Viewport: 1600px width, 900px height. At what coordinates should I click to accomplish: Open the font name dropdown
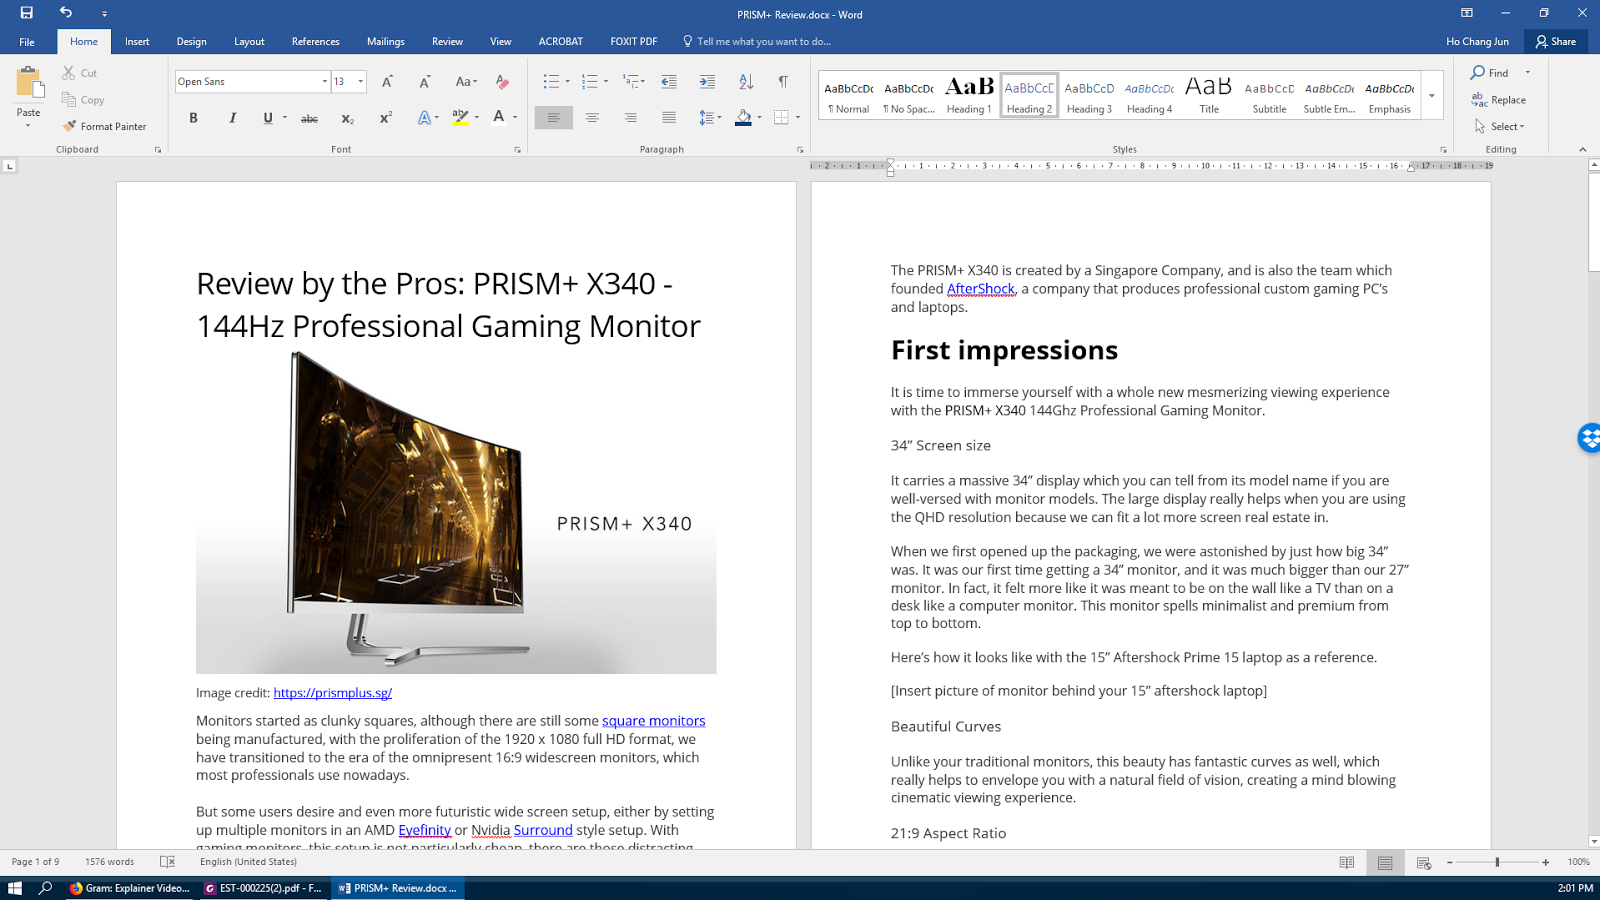(x=325, y=82)
